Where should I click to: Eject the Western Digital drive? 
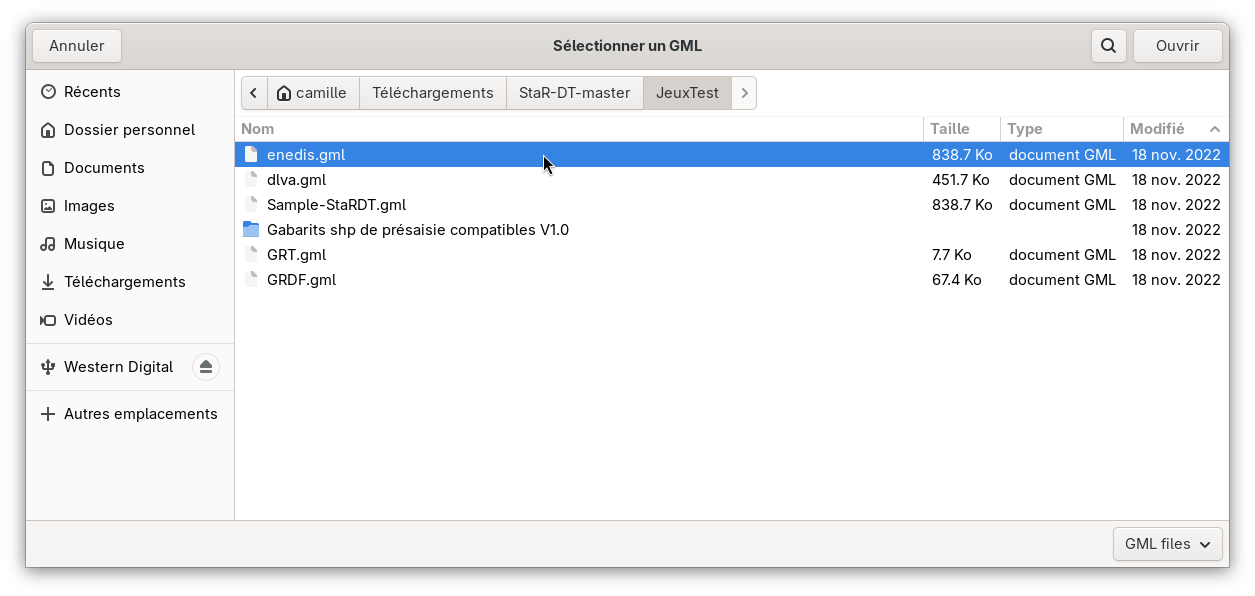click(206, 367)
